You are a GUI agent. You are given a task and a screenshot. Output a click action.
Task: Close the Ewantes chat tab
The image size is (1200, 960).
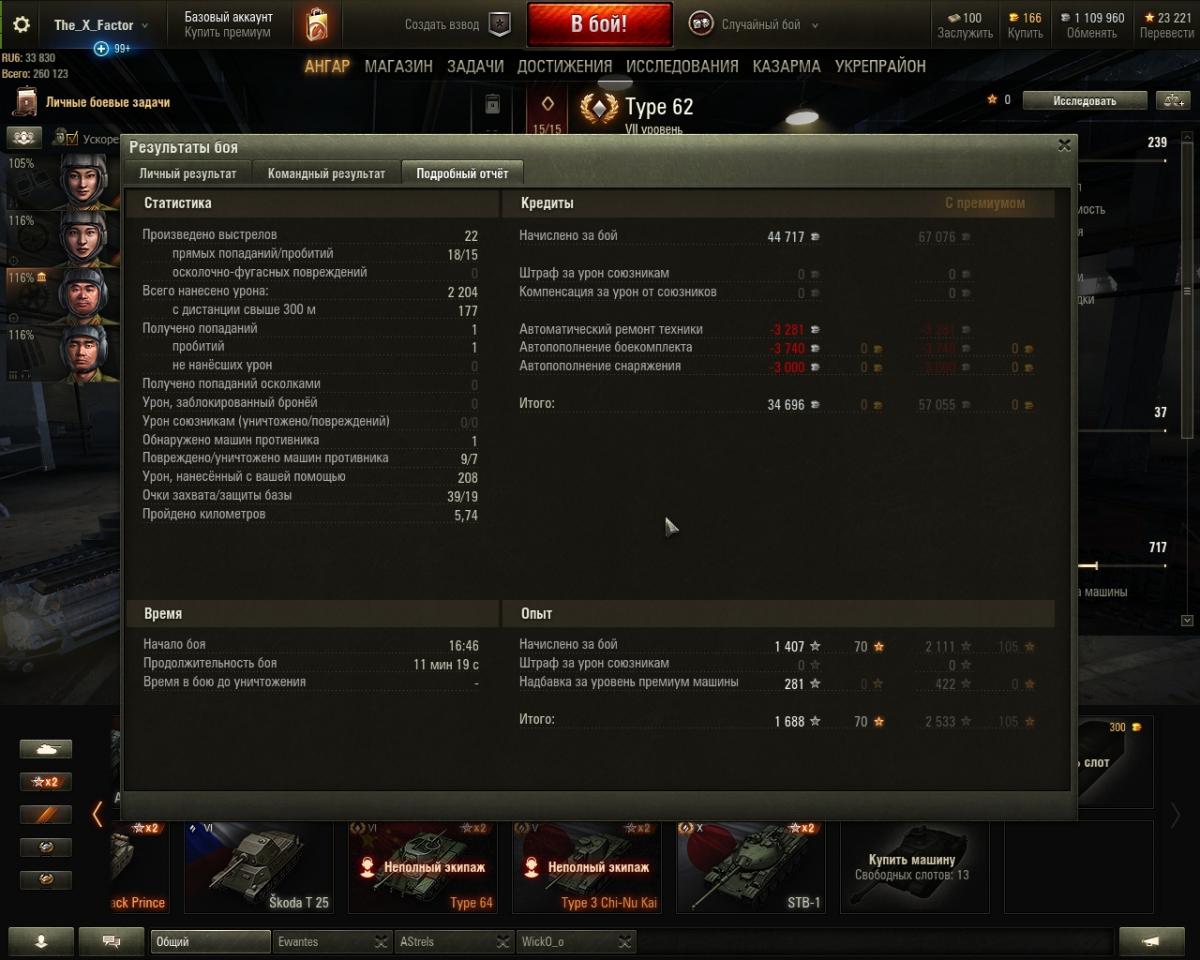(381, 942)
